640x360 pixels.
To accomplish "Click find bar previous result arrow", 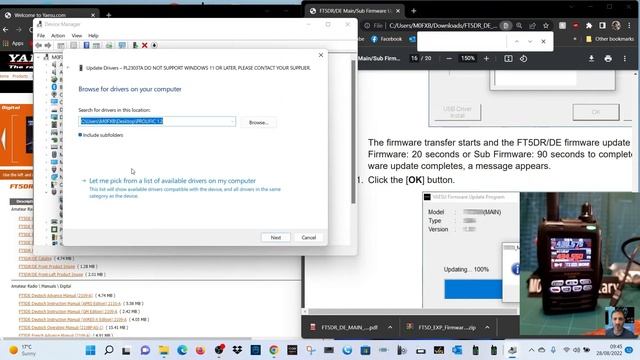I will point(517,41).
